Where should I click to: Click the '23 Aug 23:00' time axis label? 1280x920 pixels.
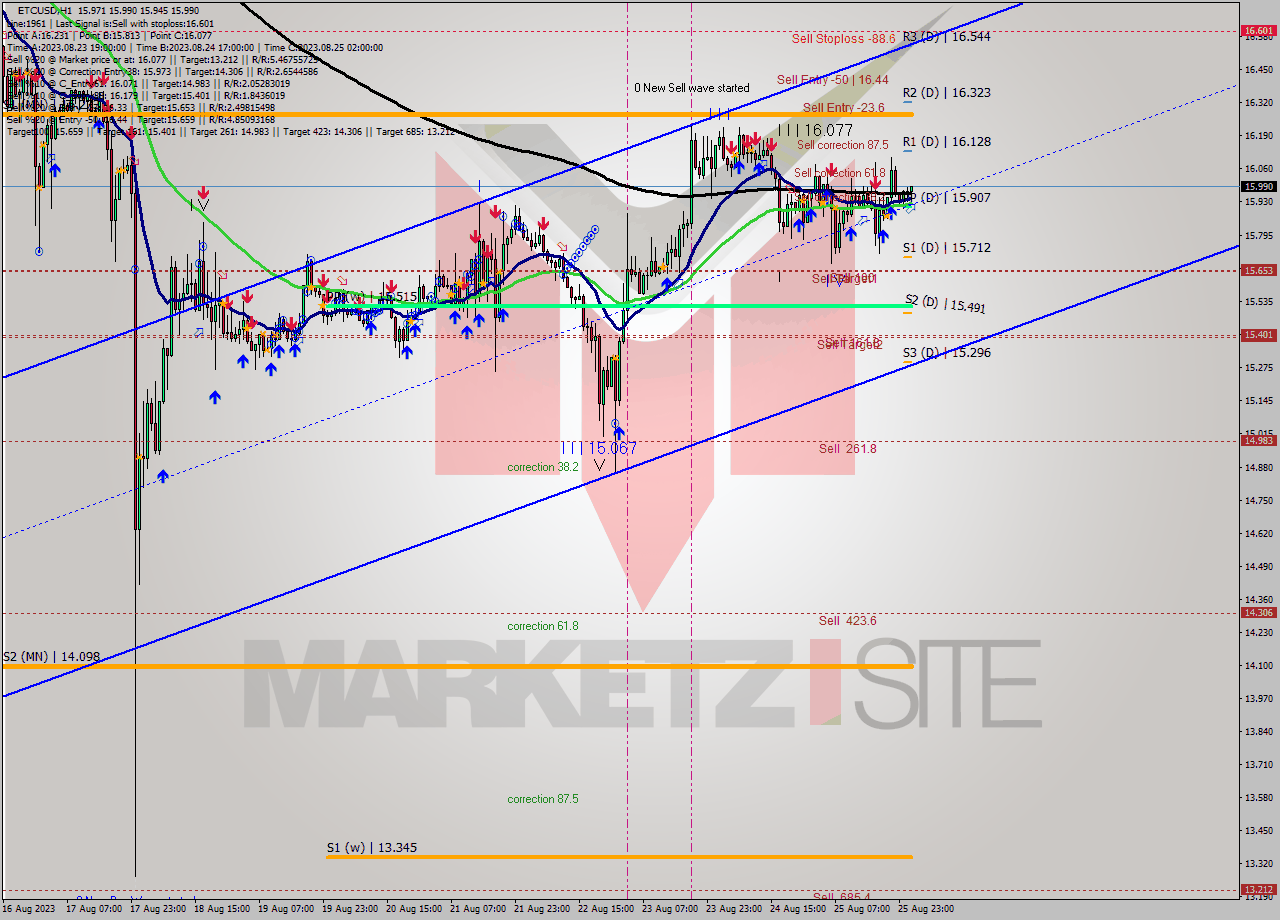pos(734,909)
